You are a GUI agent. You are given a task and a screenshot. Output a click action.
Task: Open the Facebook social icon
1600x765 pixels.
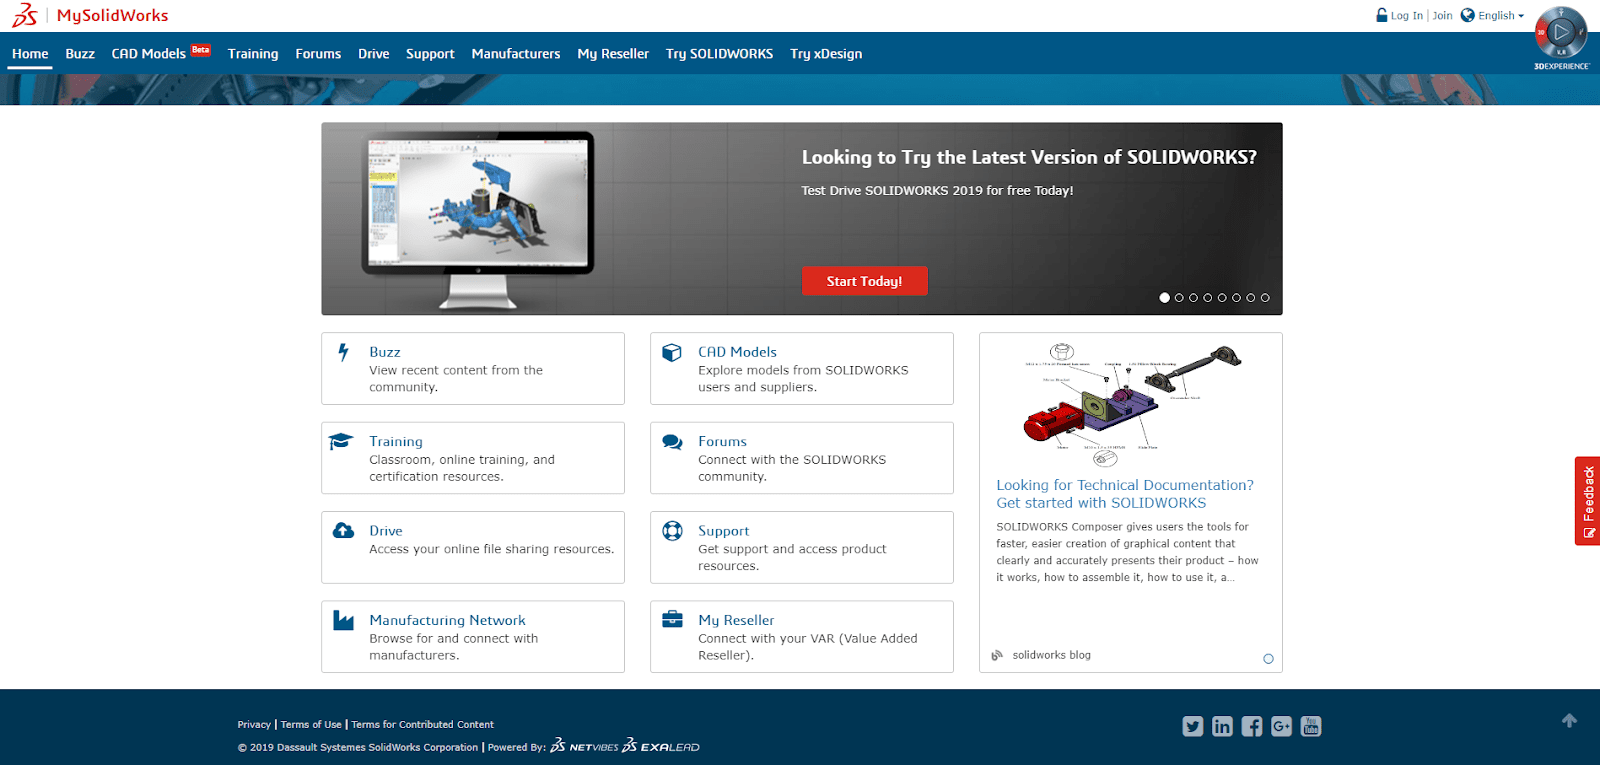(1252, 726)
